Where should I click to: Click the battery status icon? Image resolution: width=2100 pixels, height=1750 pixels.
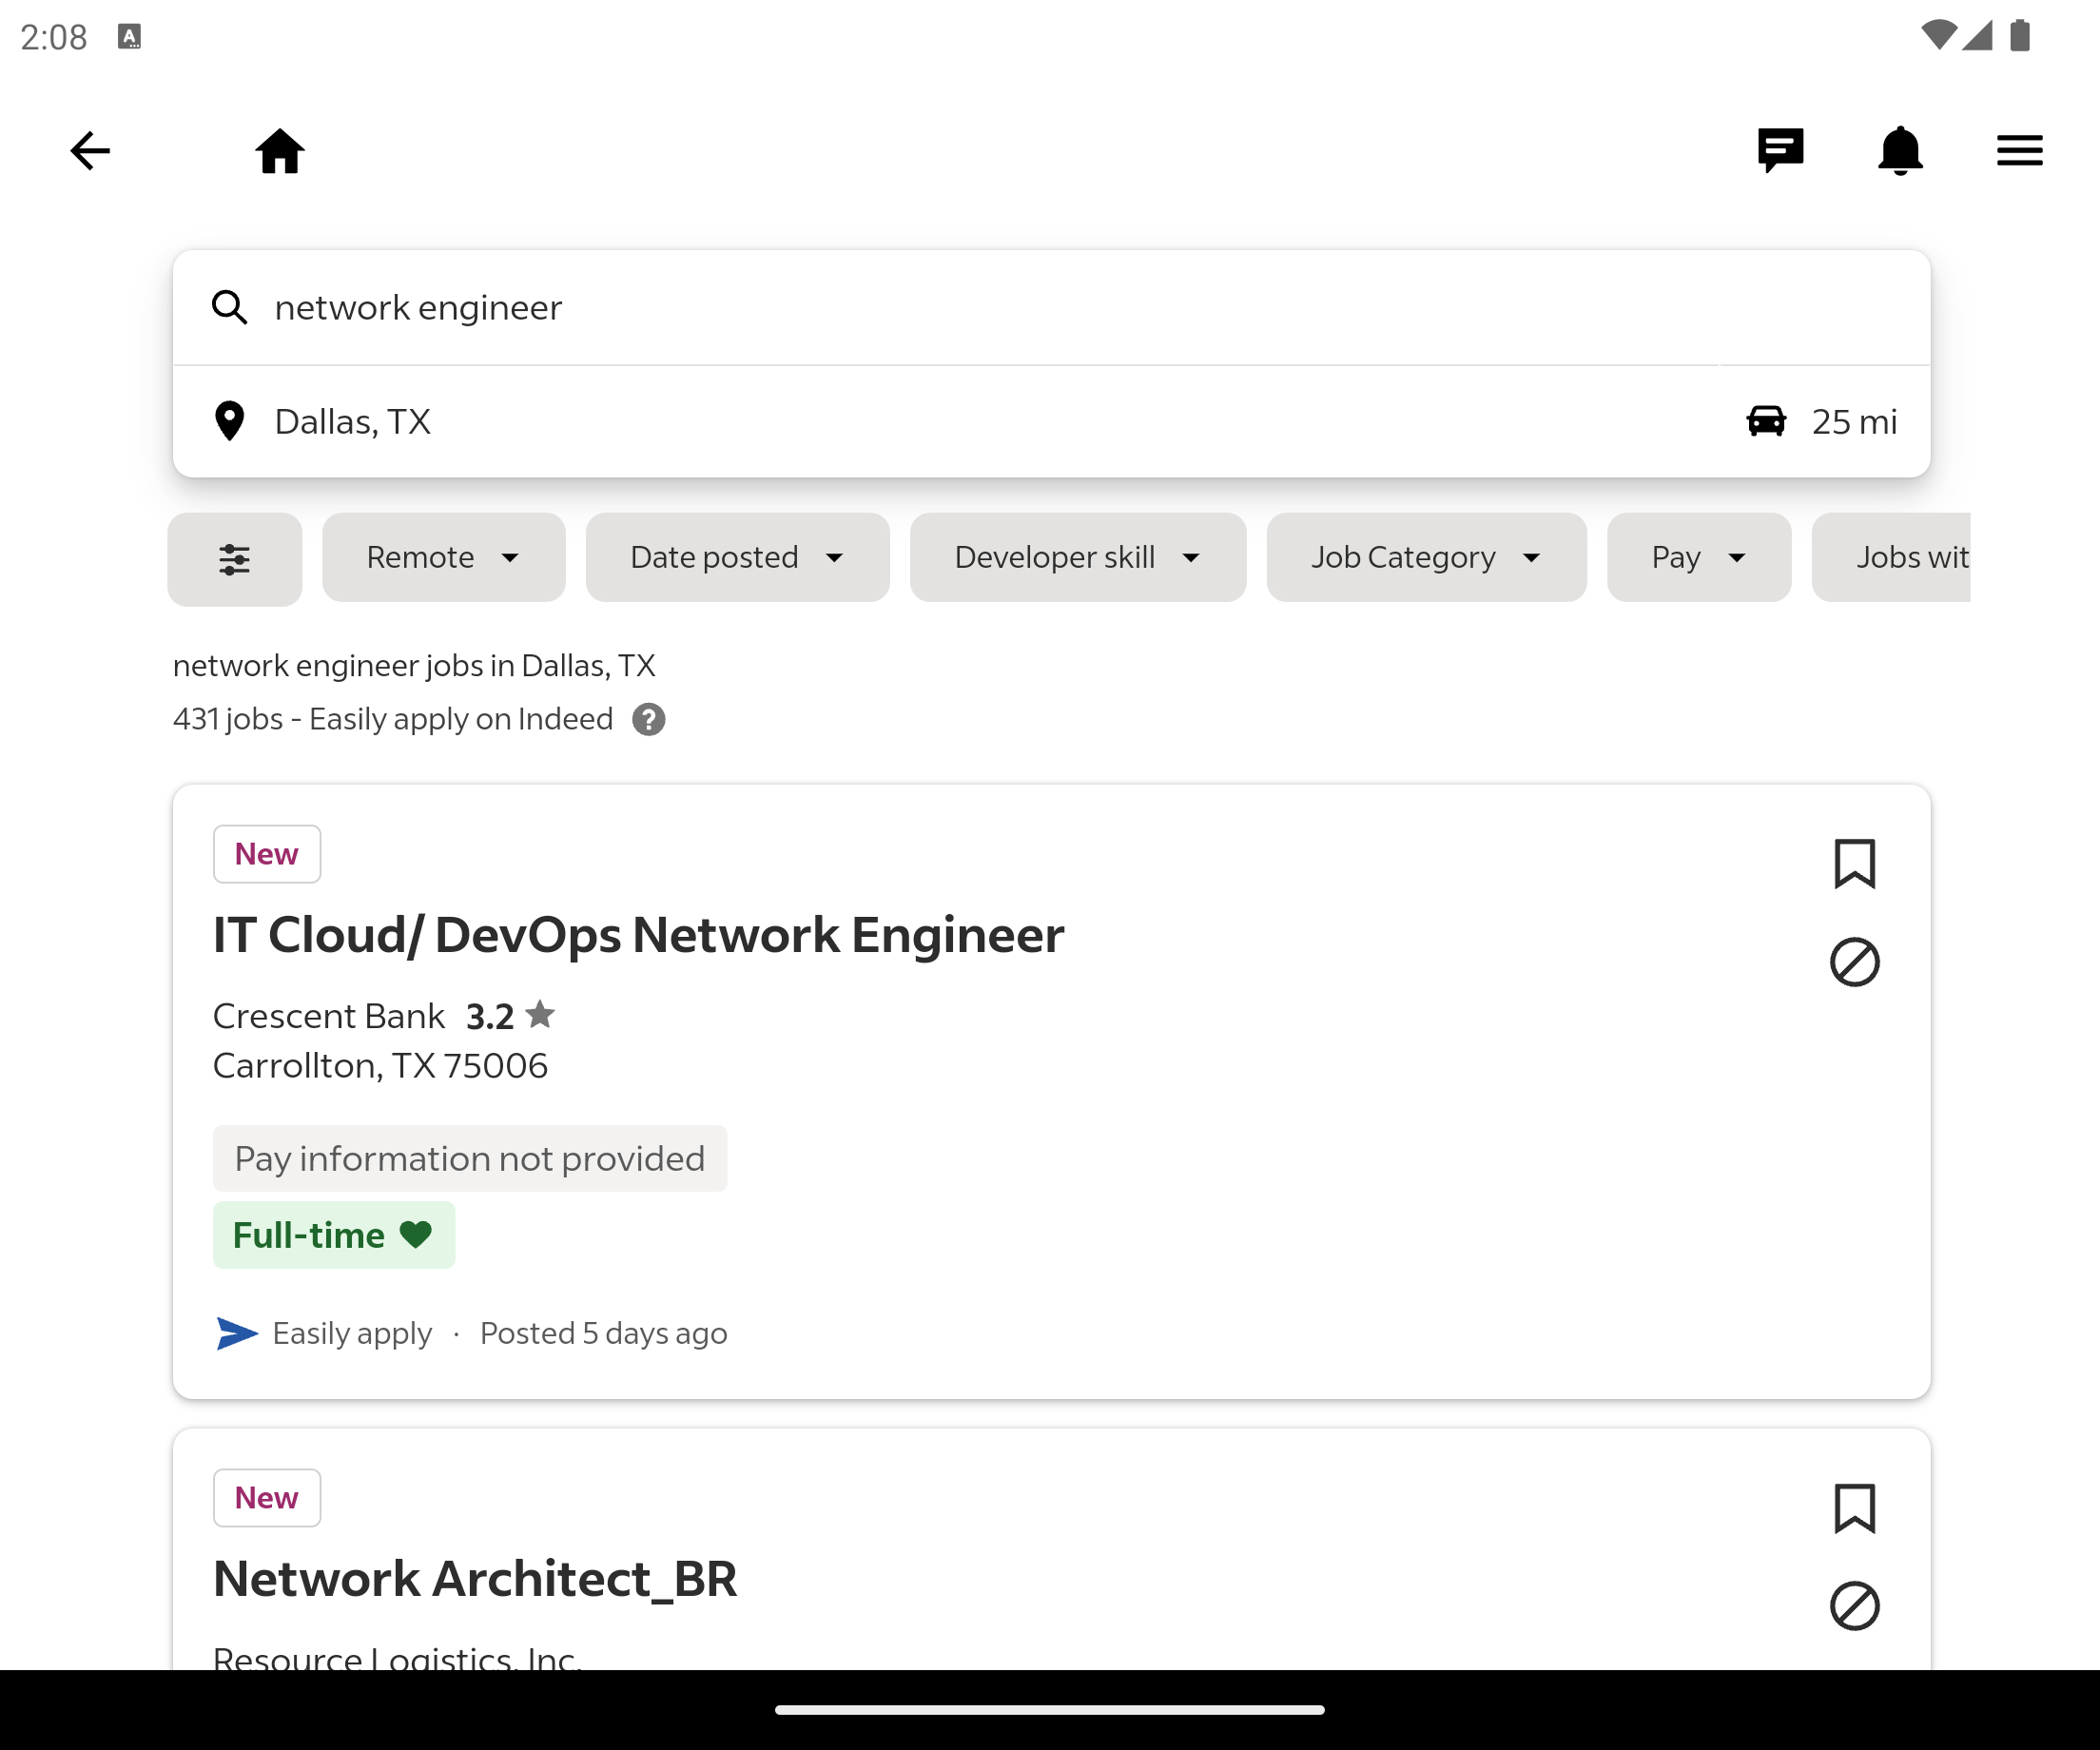pos(2020,36)
